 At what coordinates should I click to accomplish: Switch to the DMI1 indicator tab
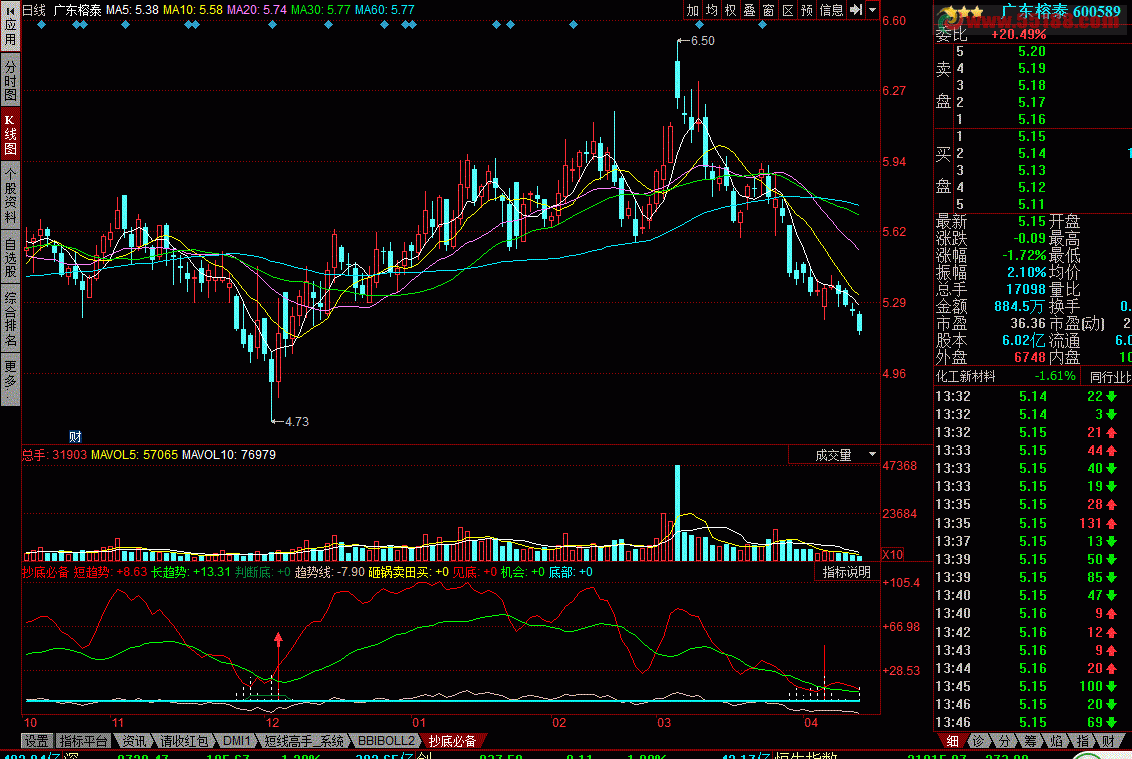237,741
